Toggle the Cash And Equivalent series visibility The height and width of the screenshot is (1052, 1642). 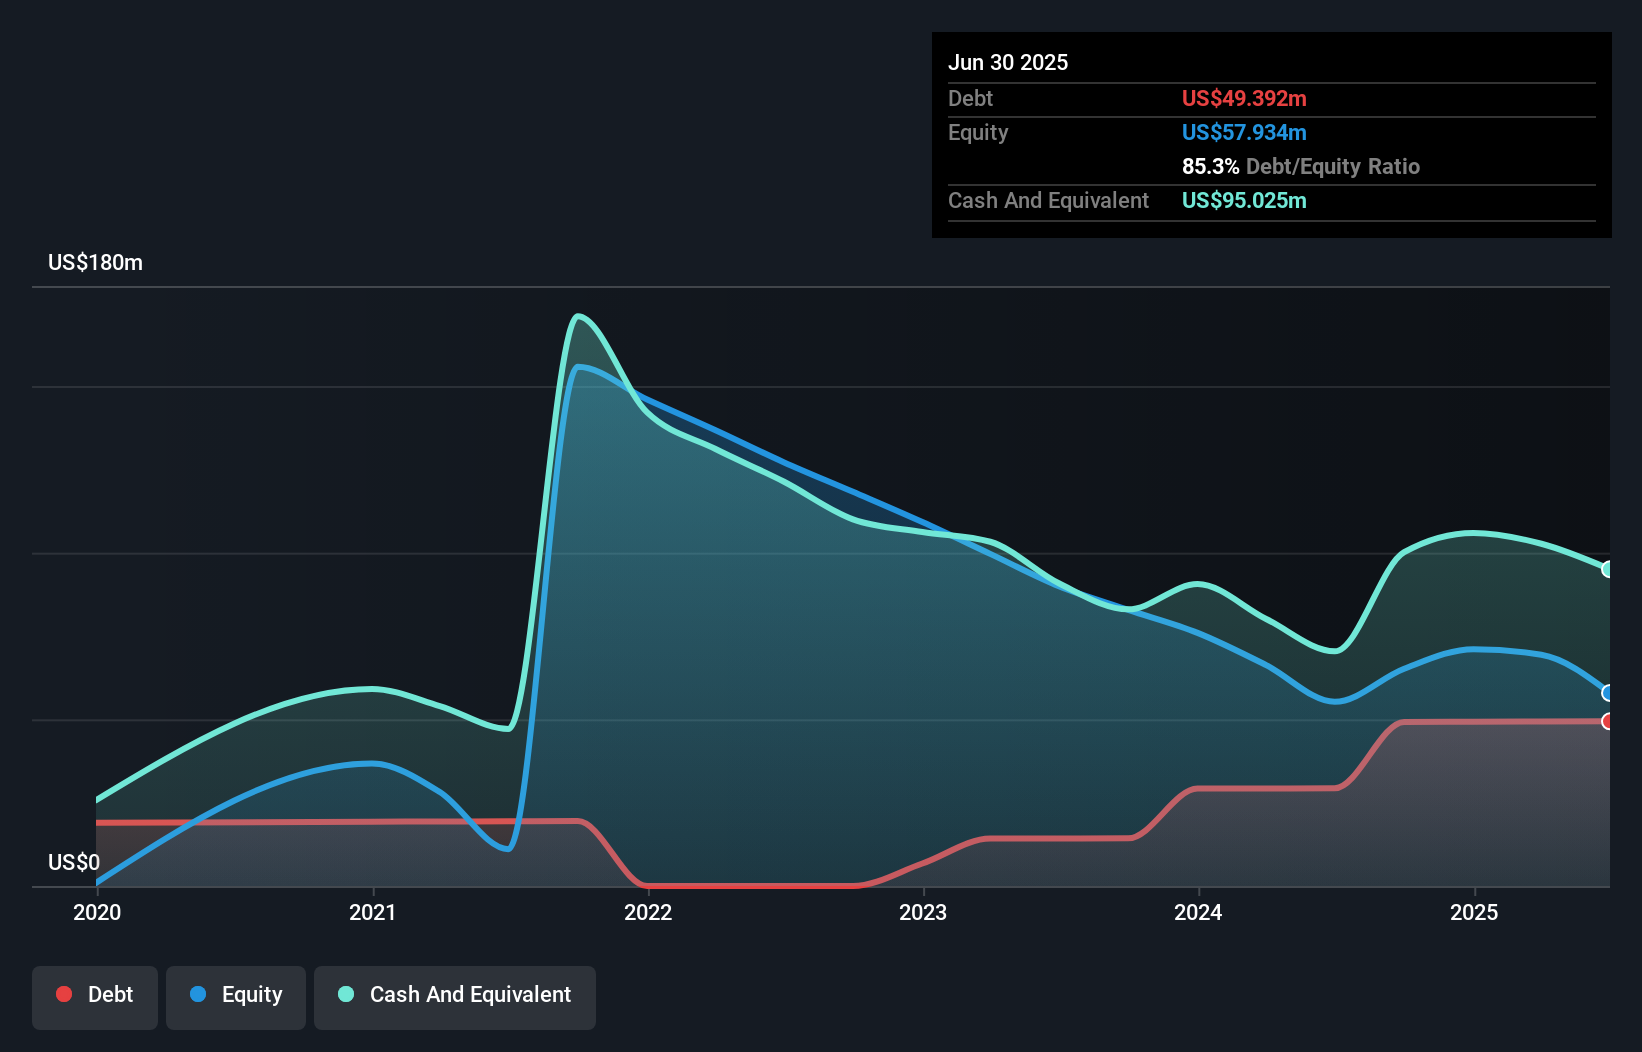tap(454, 996)
